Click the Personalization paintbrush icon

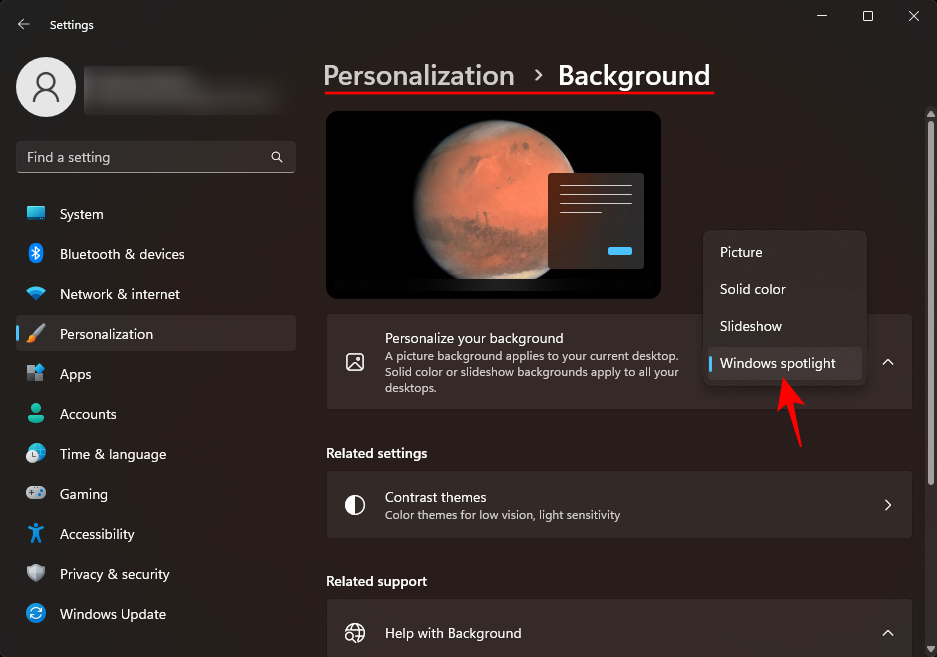36,334
